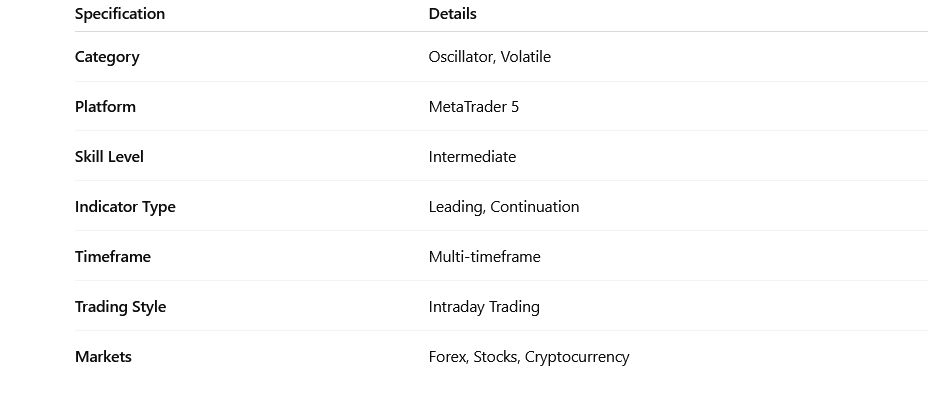Select the Platform row label
Screen dimensions: 943x403
pos(105,107)
